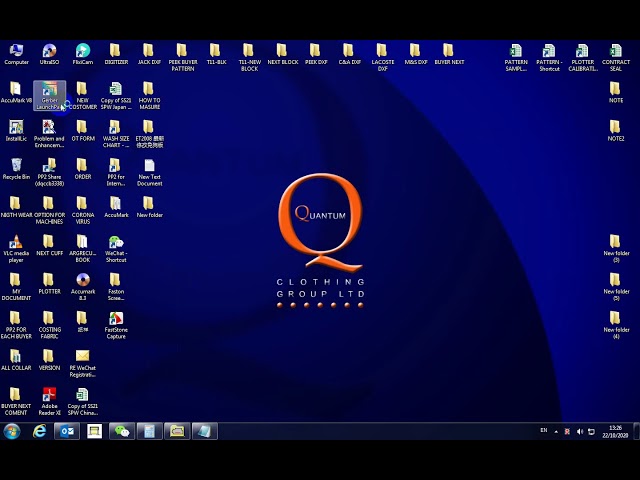Select the PEEK DXF folder
The height and width of the screenshot is (480, 640).
point(316,54)
